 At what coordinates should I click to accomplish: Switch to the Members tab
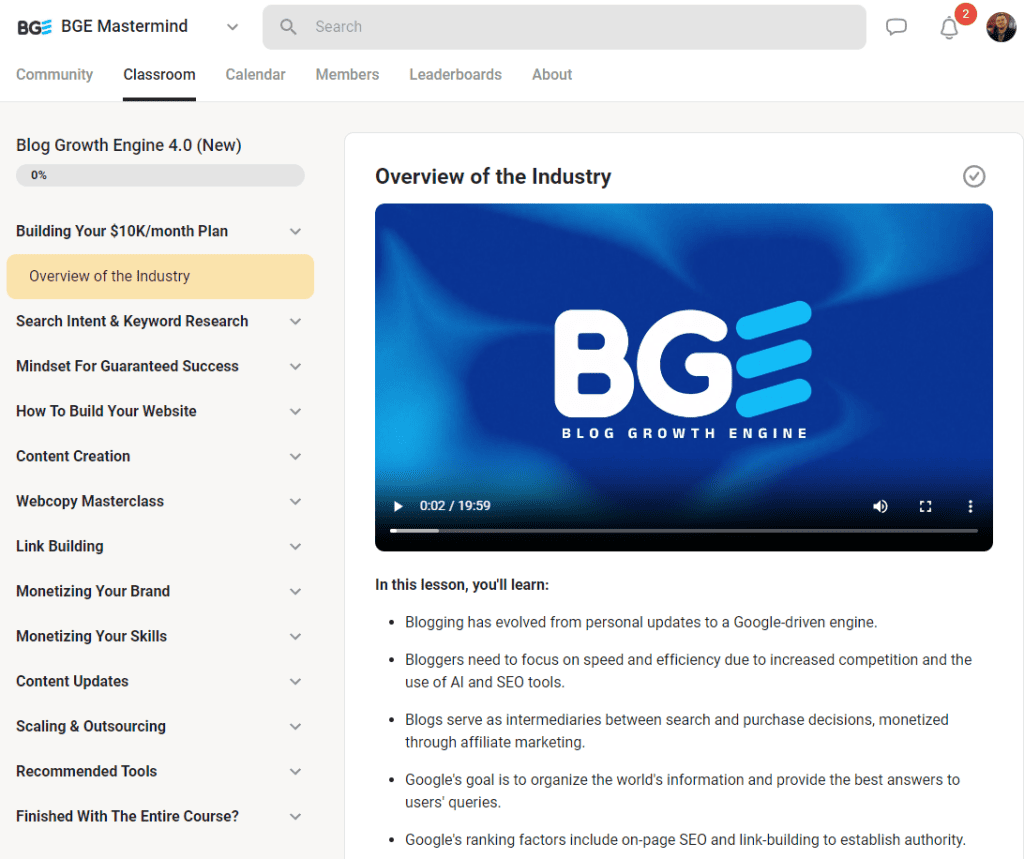point(347,74)
